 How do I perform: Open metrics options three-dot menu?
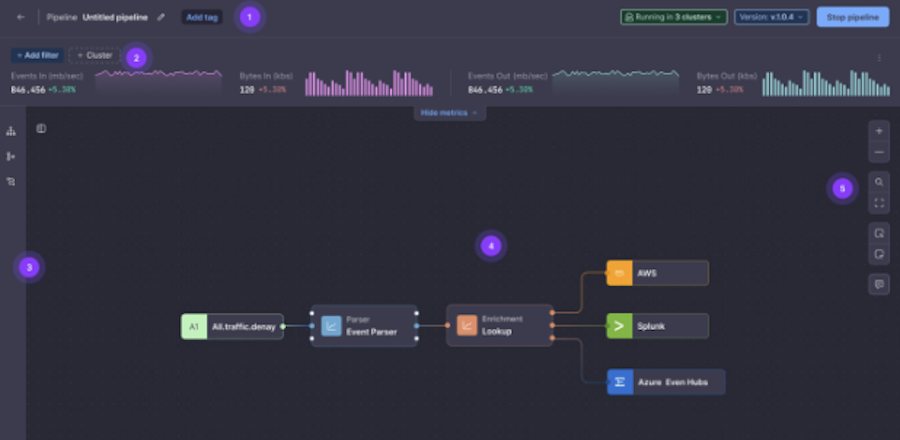coord(879,57)
